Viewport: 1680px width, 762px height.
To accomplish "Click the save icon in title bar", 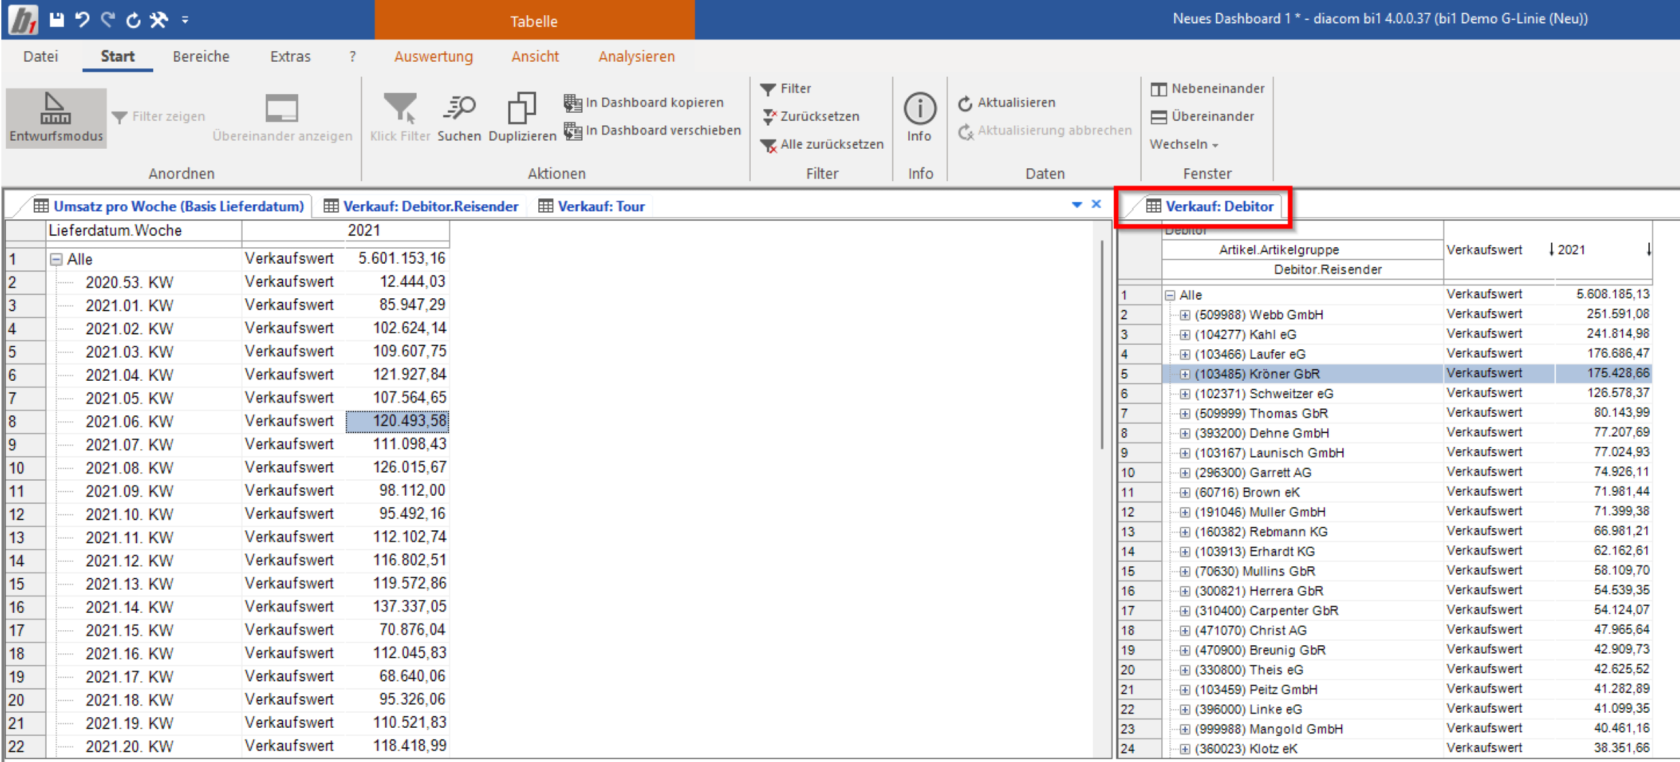I will [x=57, y=20].
